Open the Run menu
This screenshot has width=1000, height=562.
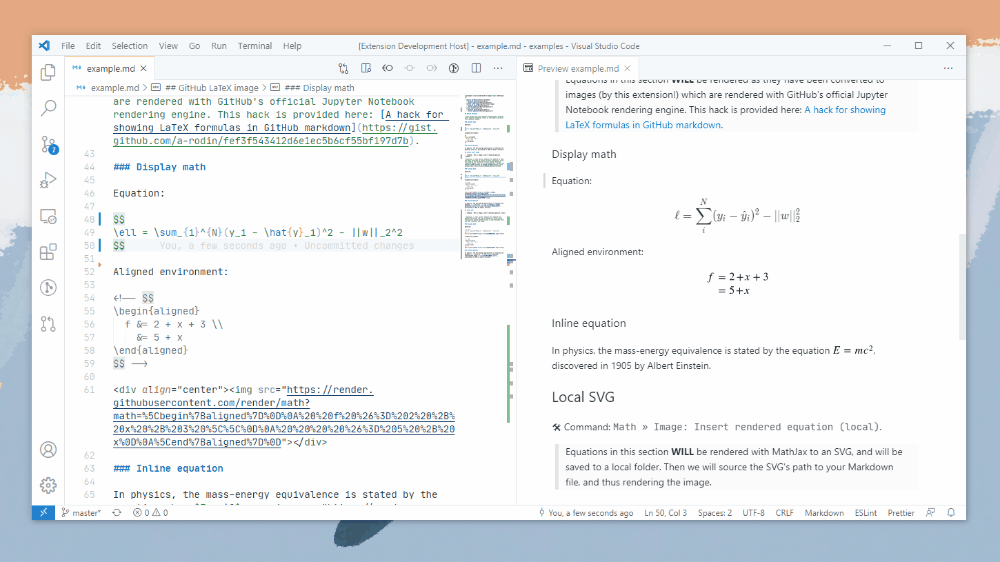pos(219,46)
